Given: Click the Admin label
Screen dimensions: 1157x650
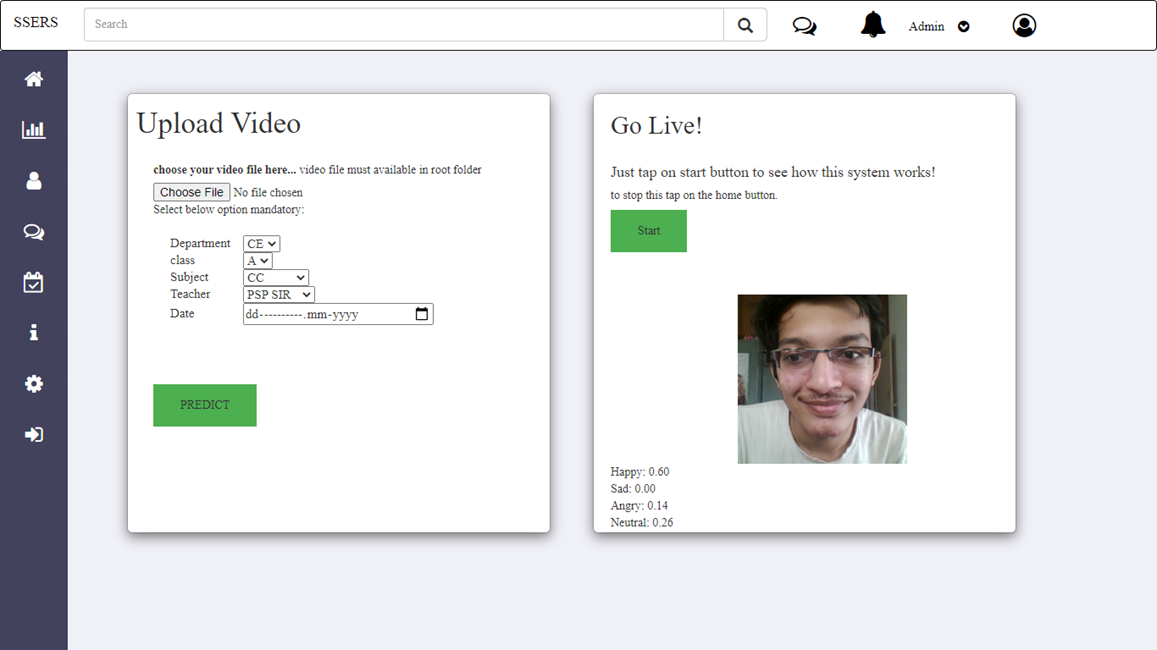Looking at the screenshot, I should pos(926,27).
